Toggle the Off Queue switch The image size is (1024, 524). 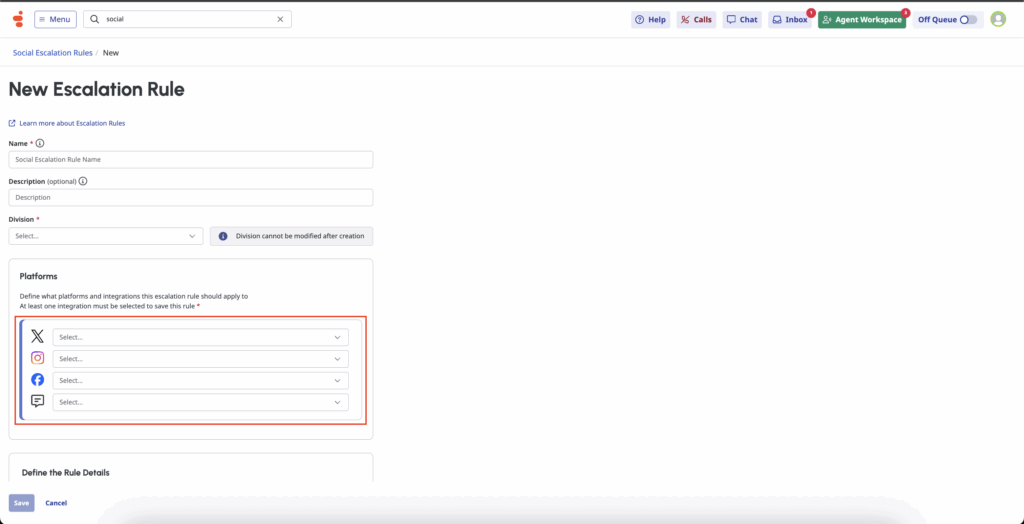pos(967,19)
